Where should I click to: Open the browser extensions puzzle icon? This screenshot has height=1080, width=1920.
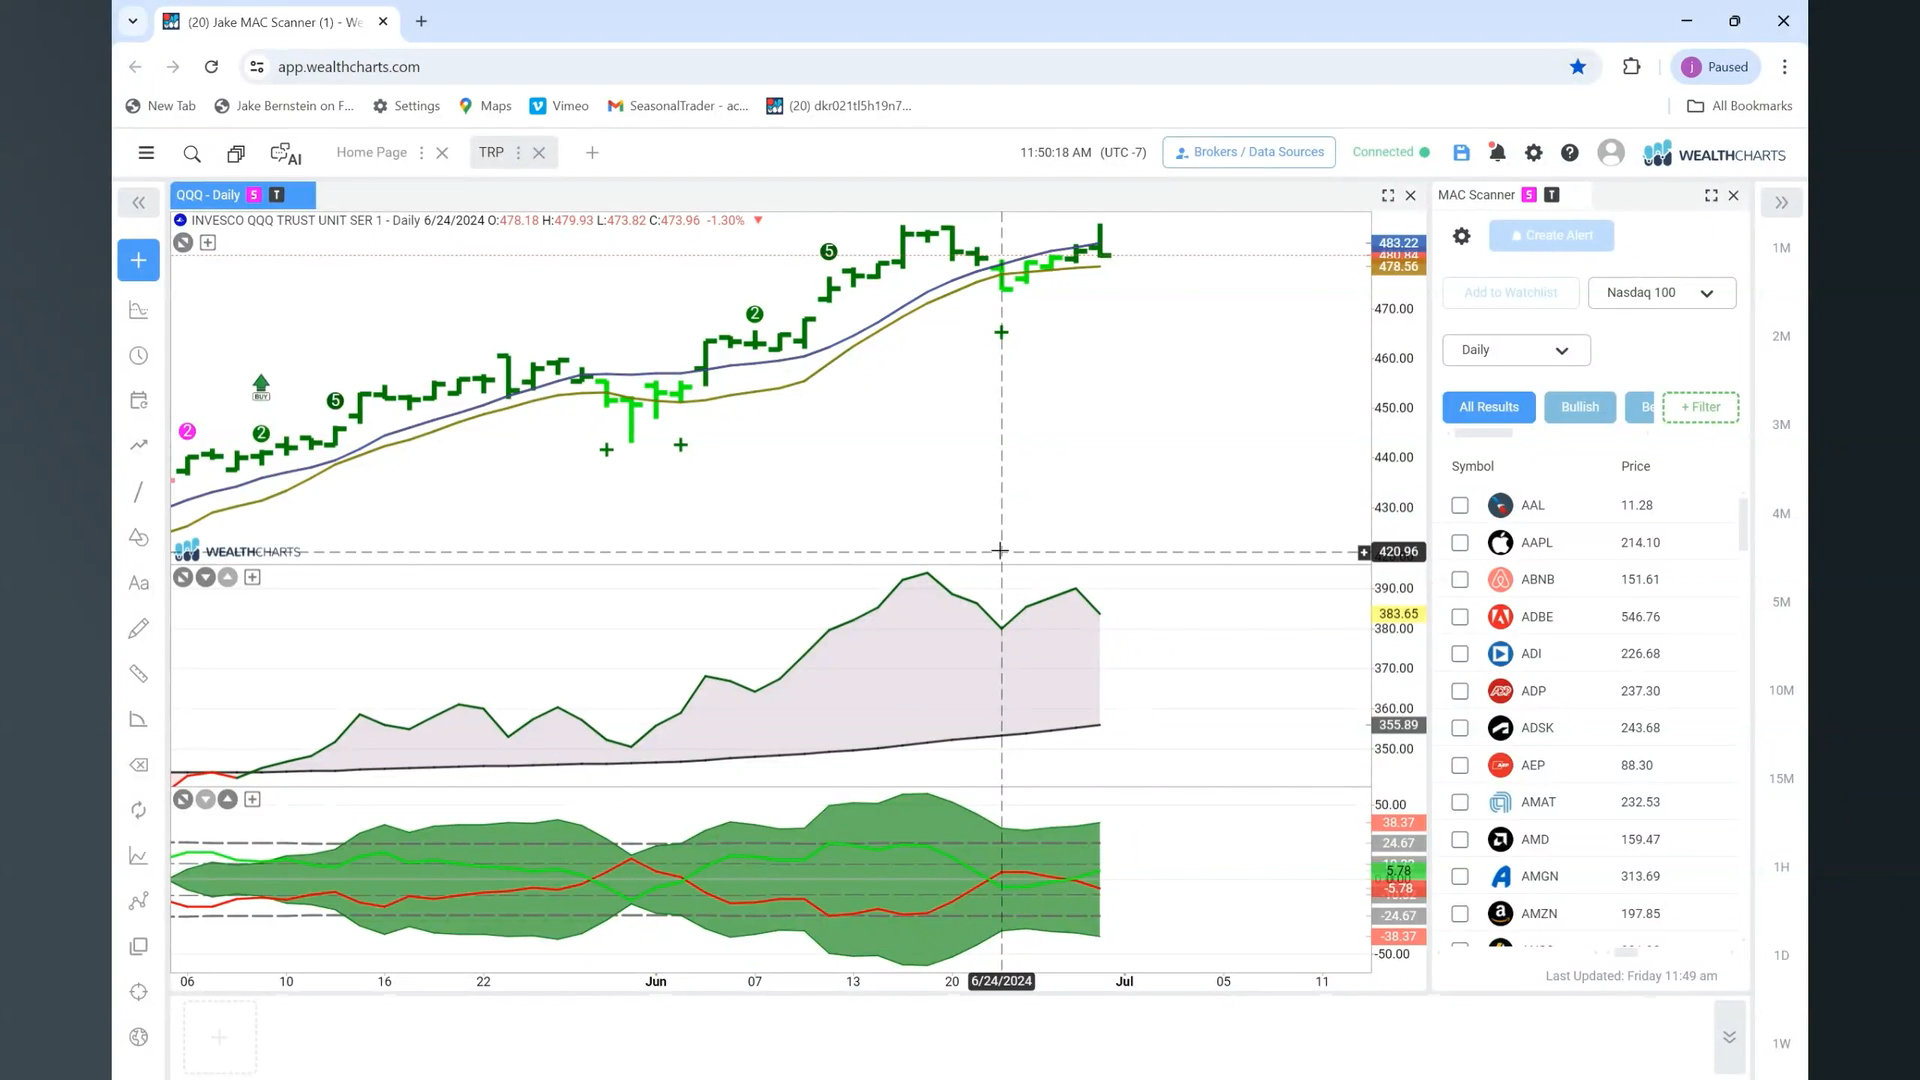(x=1632, y=67)
